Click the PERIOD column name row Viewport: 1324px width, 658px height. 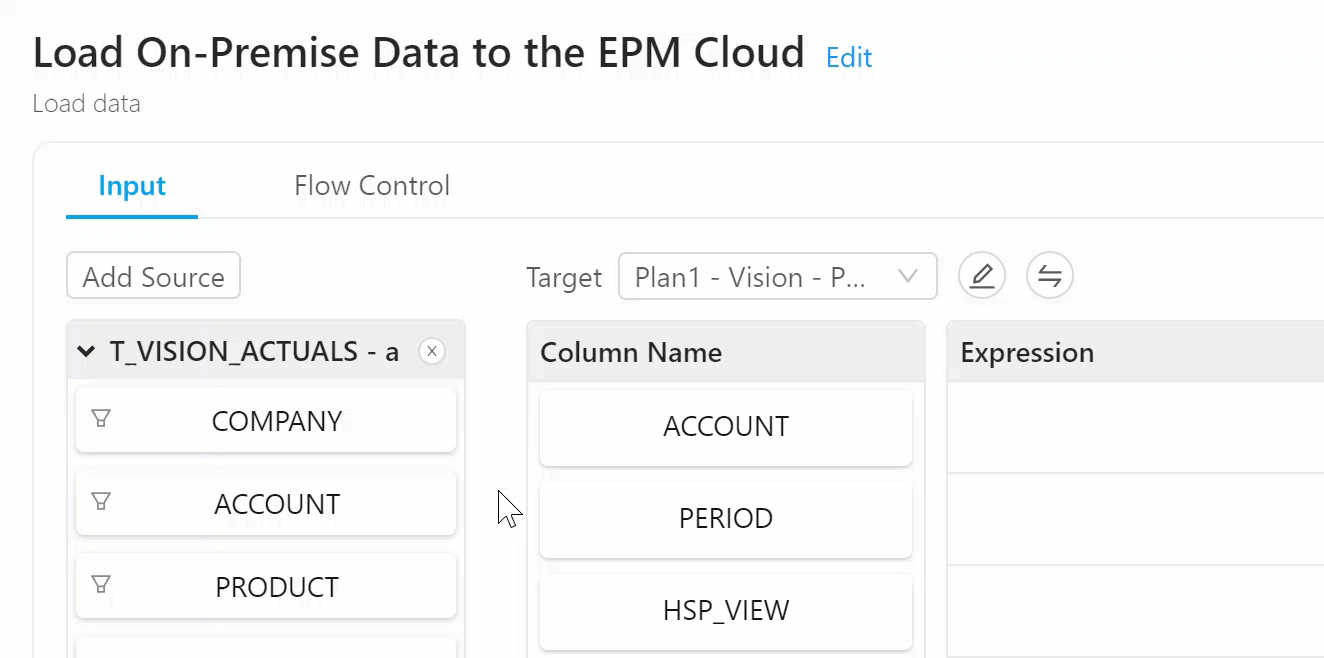[726, 518]
